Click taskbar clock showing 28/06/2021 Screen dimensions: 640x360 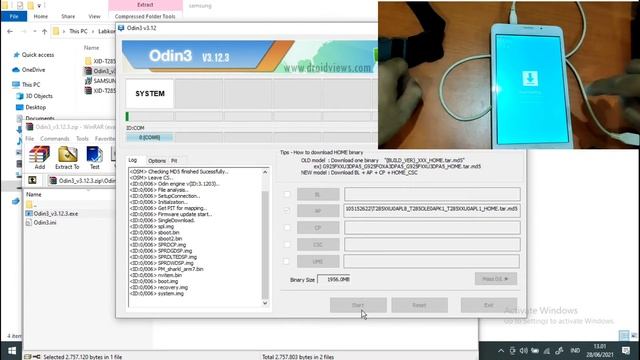click(x=600, y=351)
